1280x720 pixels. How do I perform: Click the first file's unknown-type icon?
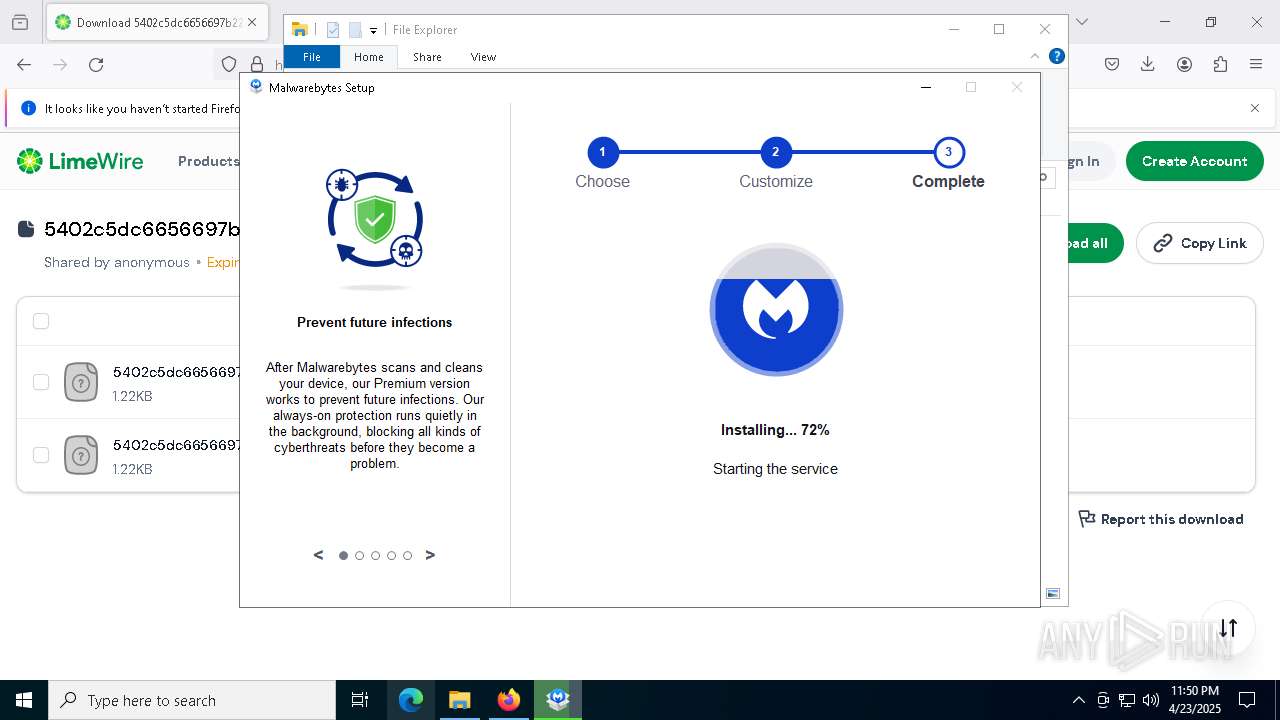tap(81, 382)
